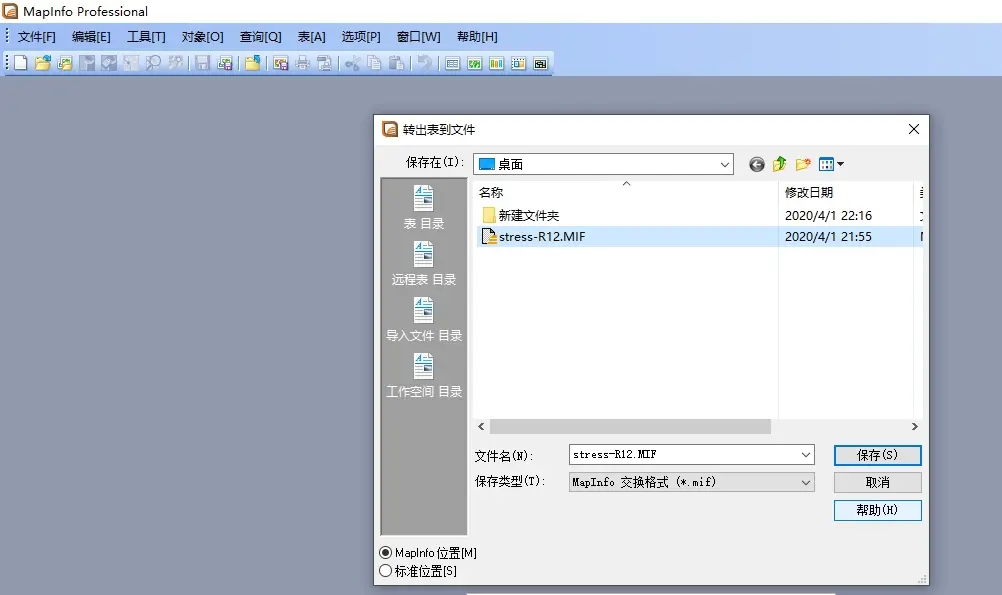
Task: Click the scroll left arrow of file list
Action: tap(481, 426)
